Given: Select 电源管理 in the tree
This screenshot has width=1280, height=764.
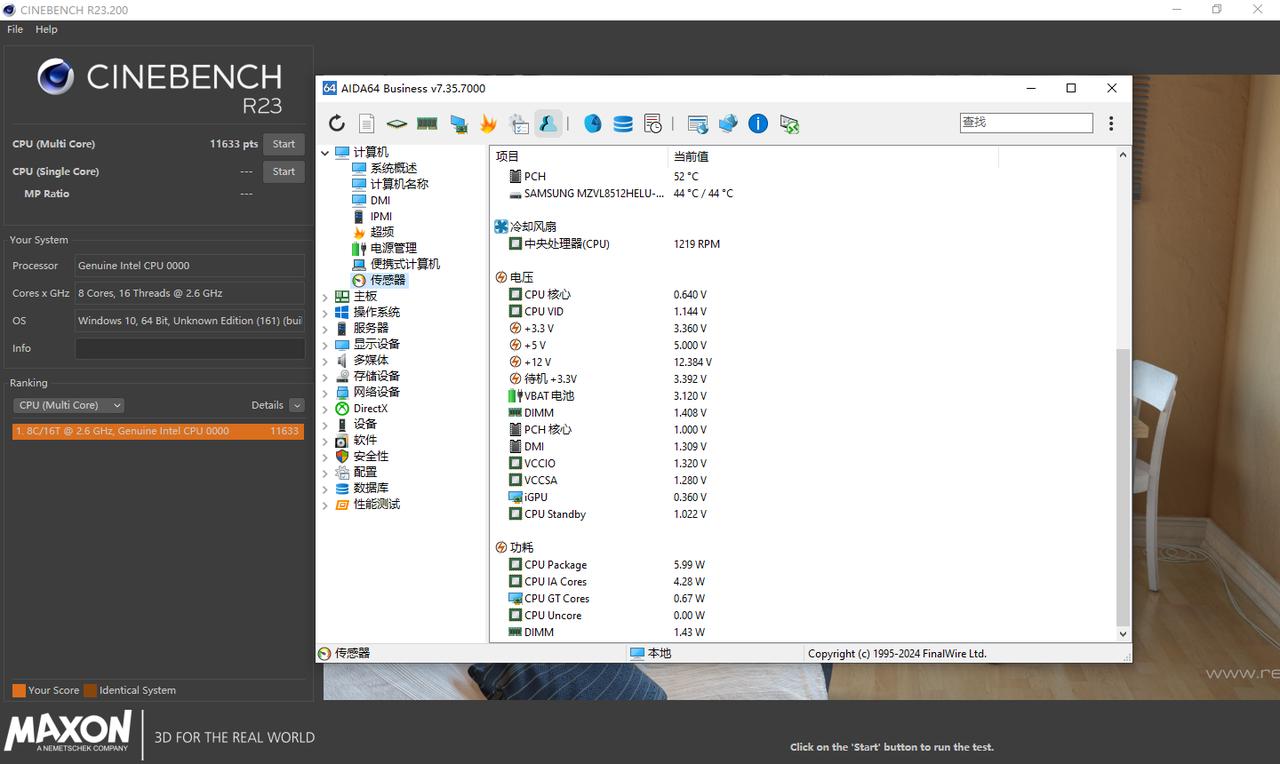Looking at the screenshot, I should [393, 248].
